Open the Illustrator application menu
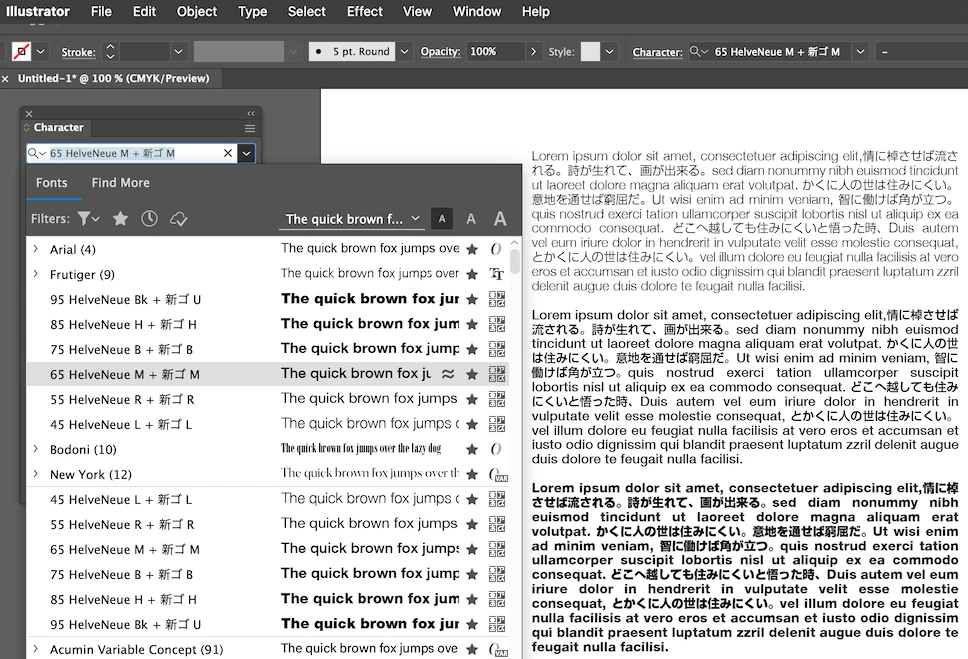Image resolution: width=968 pixels, height=659 pixels. [38, 11]
